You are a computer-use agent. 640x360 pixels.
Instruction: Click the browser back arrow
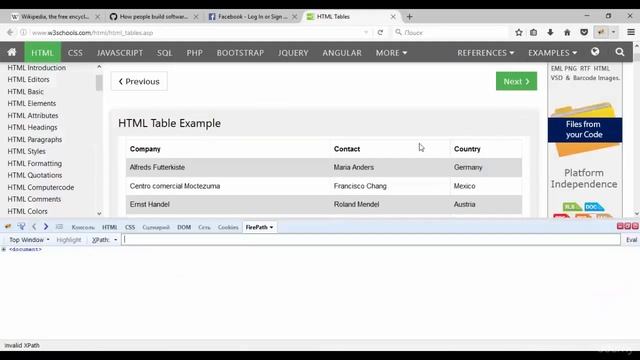pos(10,32)
